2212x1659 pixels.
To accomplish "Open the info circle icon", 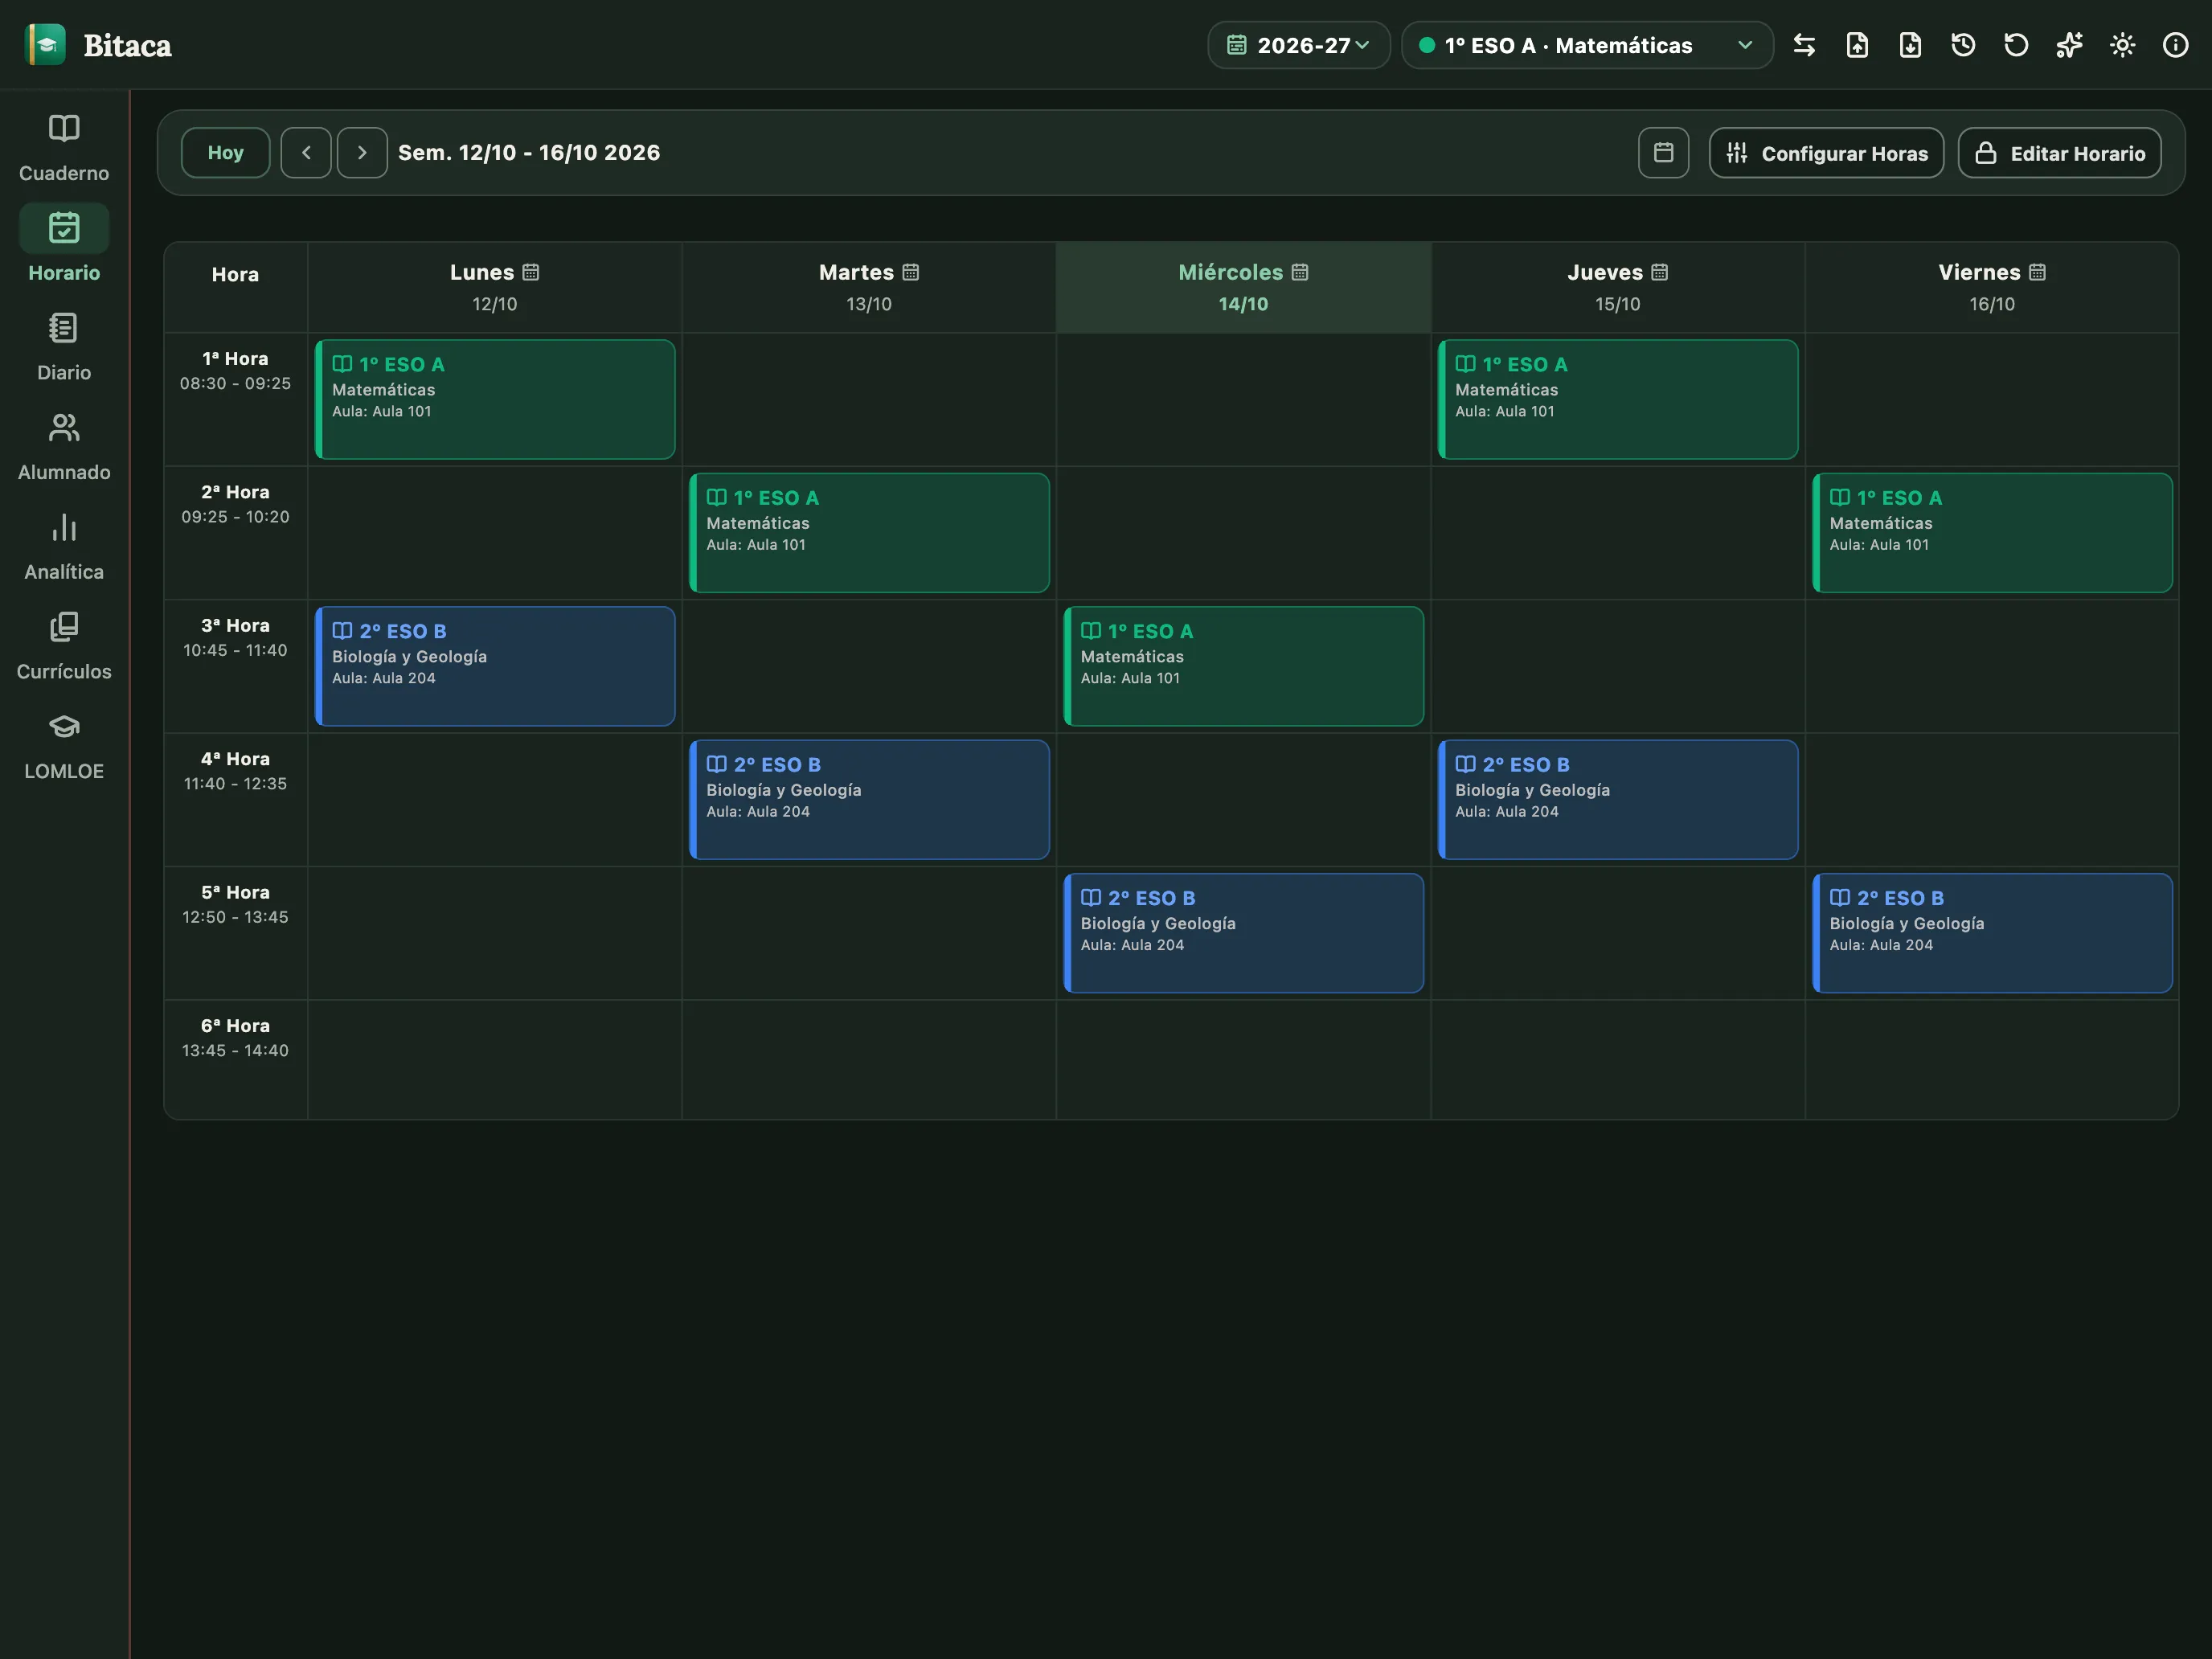I will click(x=2175, y=45).
